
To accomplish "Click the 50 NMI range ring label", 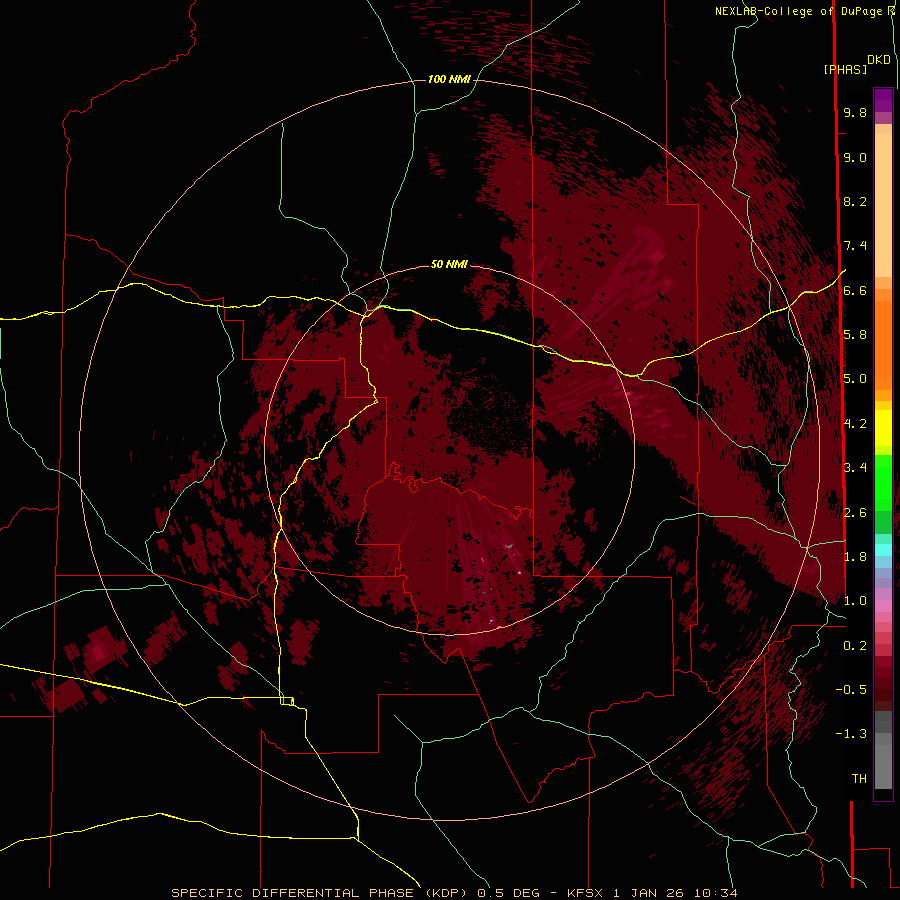I will (449, 264).
